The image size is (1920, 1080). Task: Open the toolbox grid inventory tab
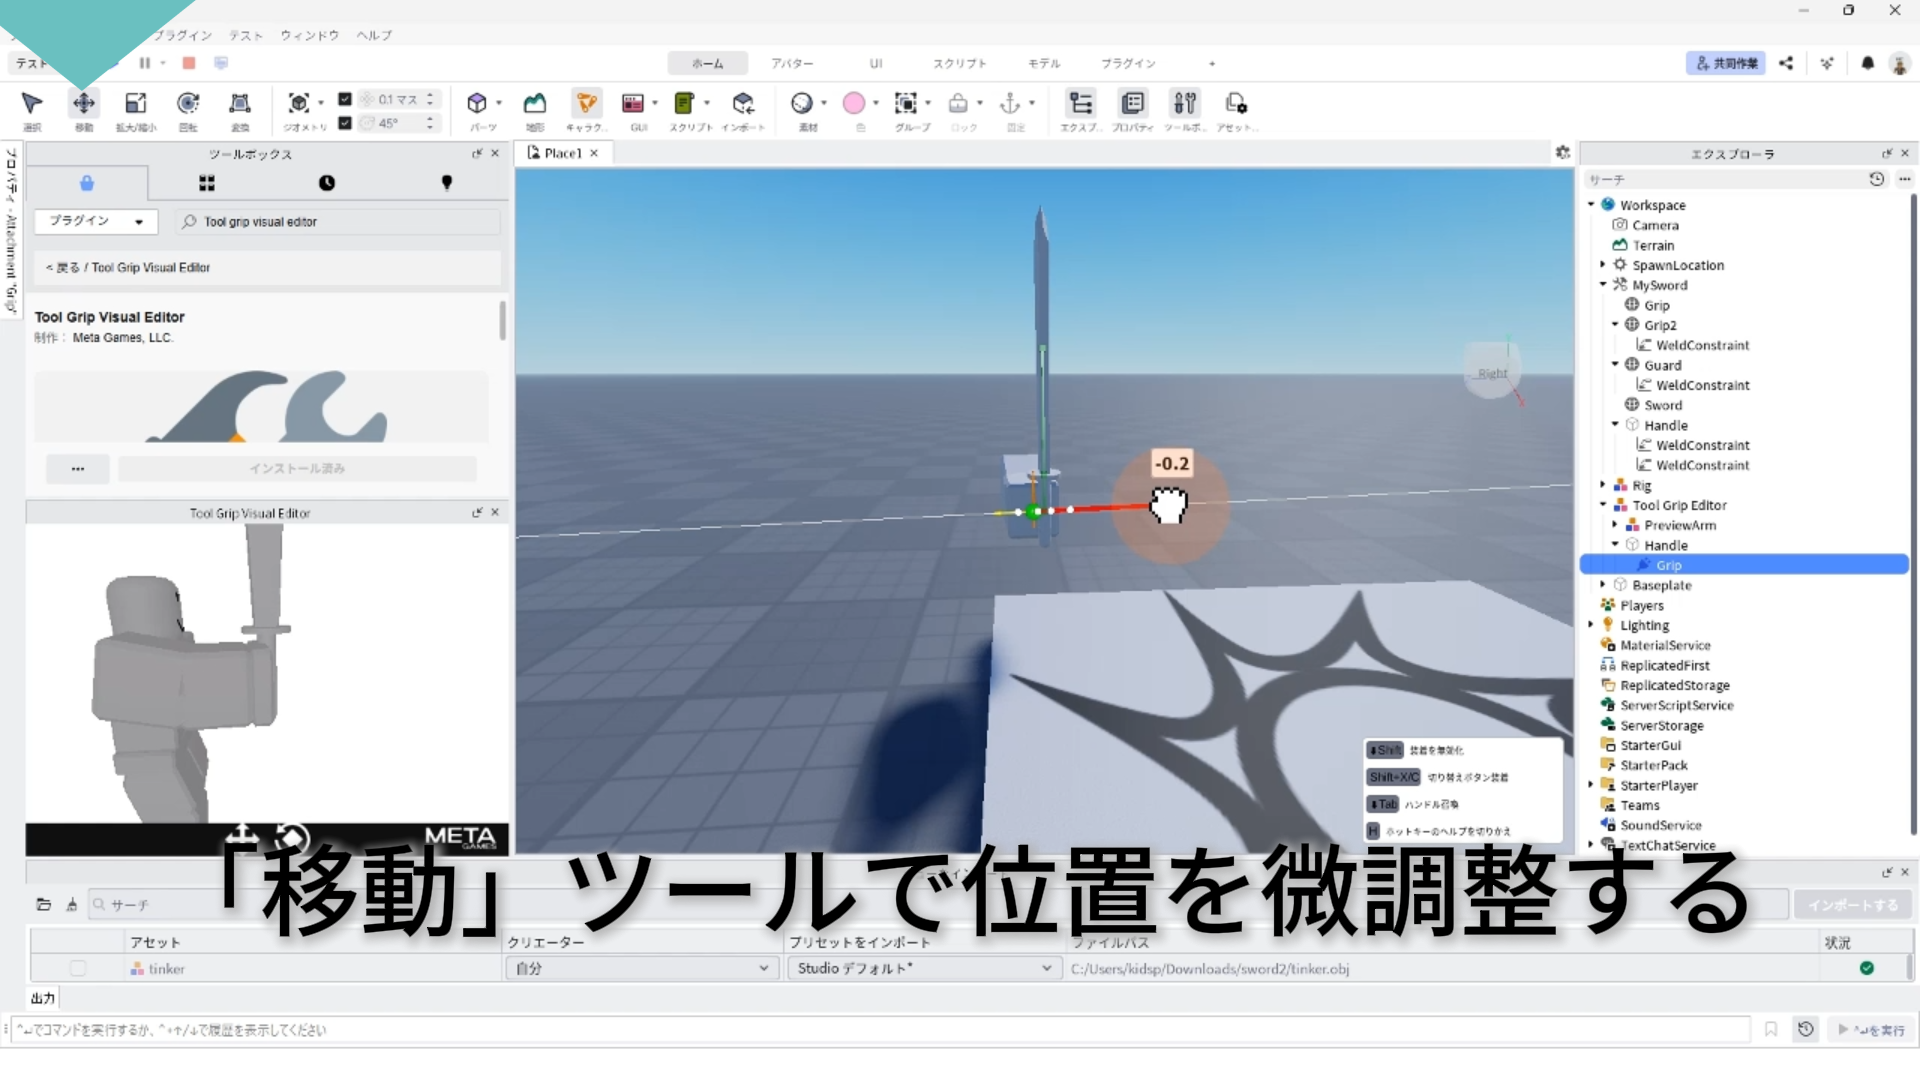(x=207, y=183)
